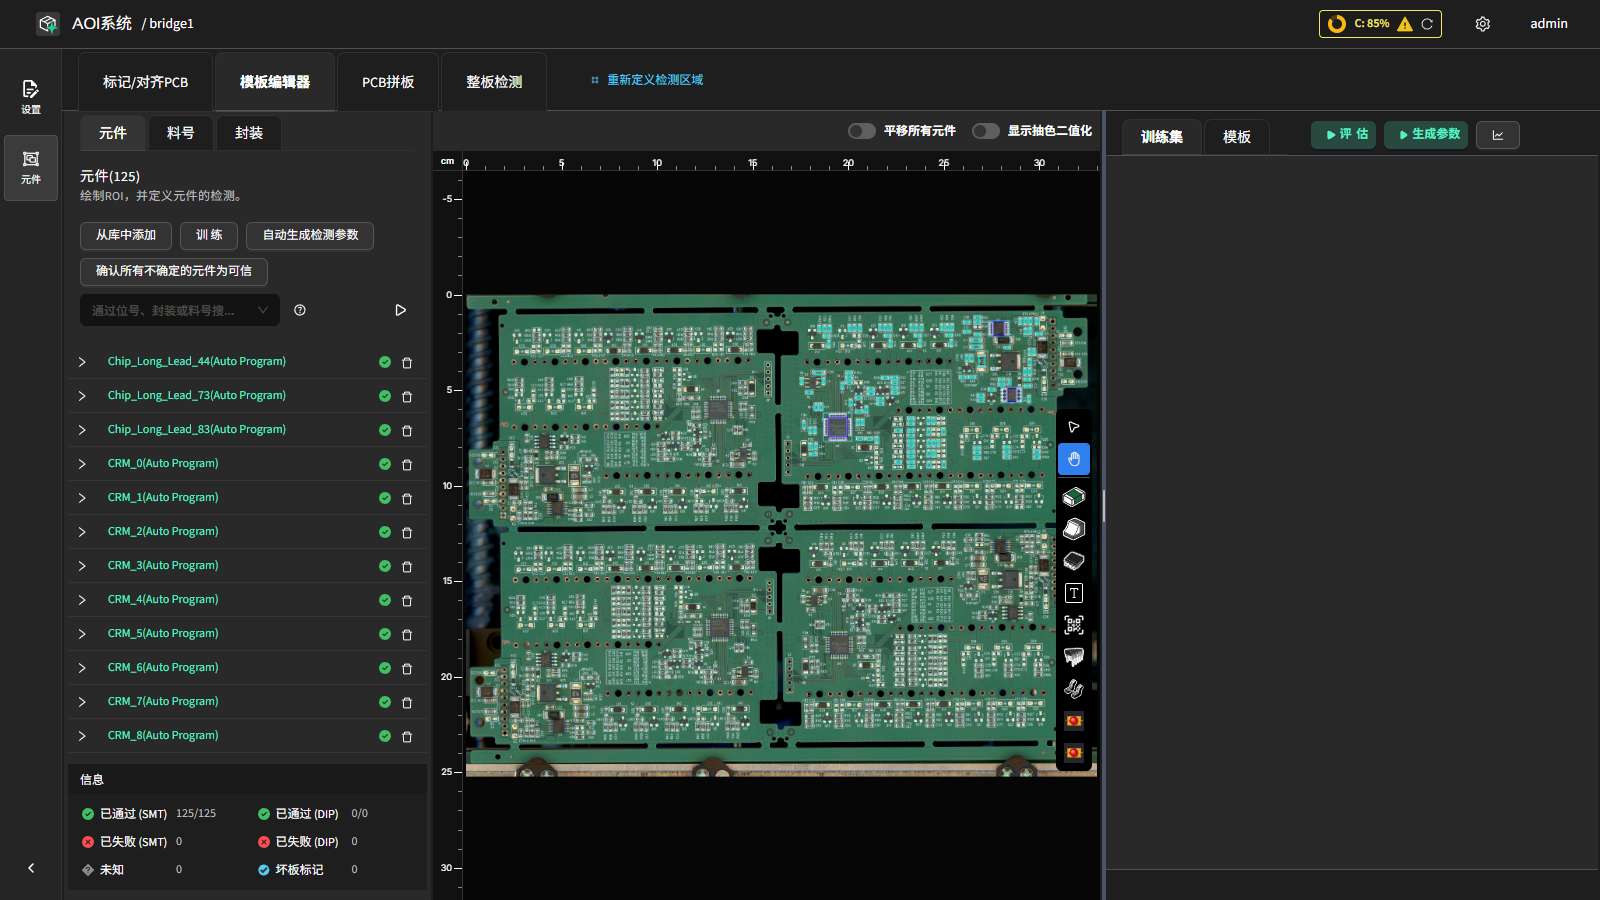Enable the 平移所有元件 switch

pyautogui.click(x=862, y=131)
